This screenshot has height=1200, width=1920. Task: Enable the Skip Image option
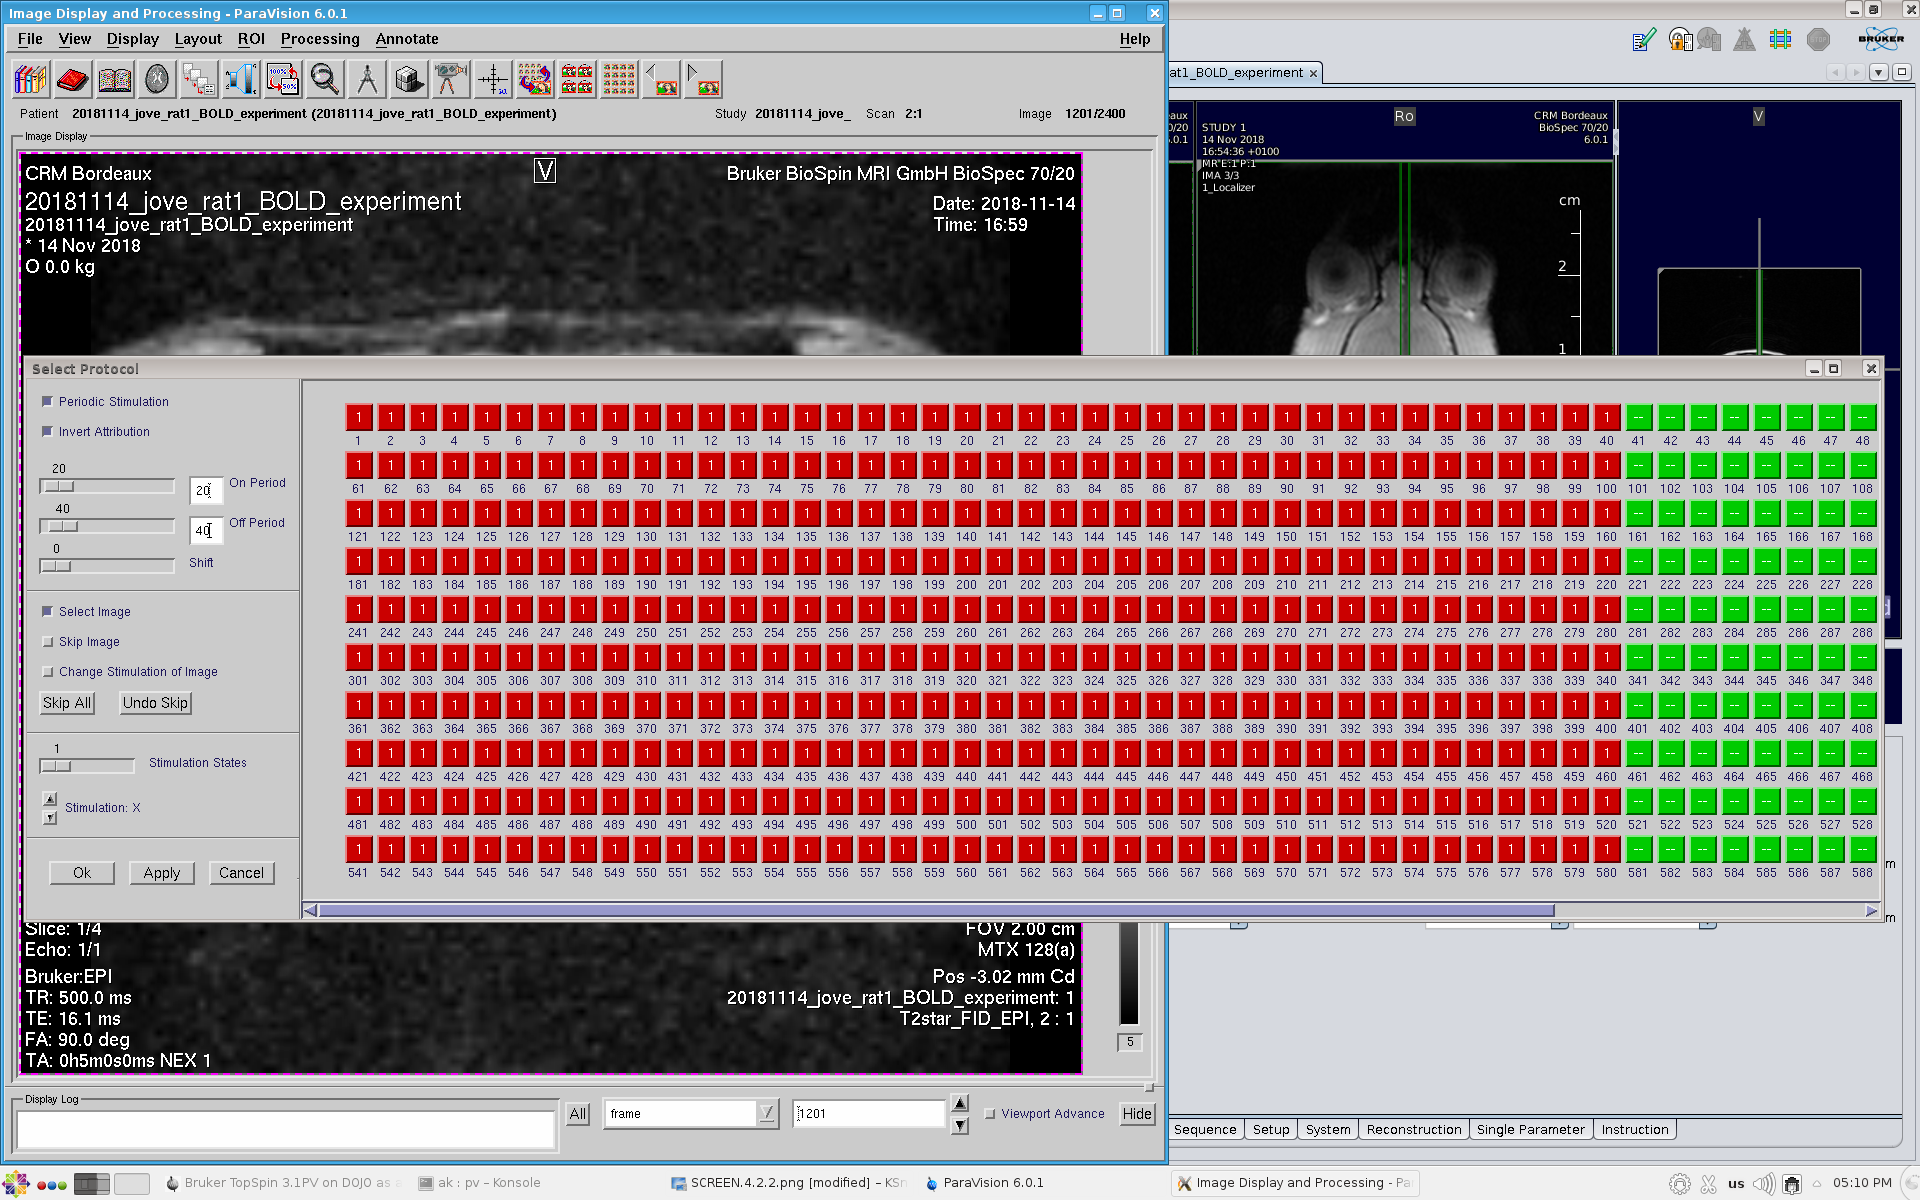pos(47,642)
